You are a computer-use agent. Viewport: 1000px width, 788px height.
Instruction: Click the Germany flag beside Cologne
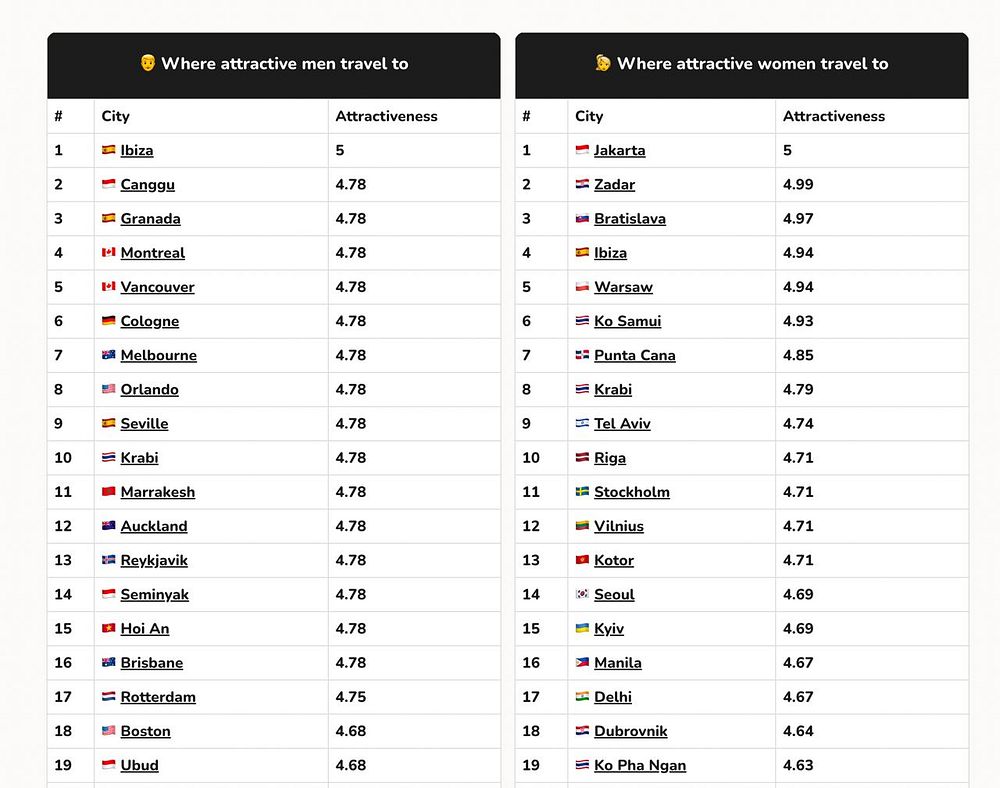coord(108,321)
